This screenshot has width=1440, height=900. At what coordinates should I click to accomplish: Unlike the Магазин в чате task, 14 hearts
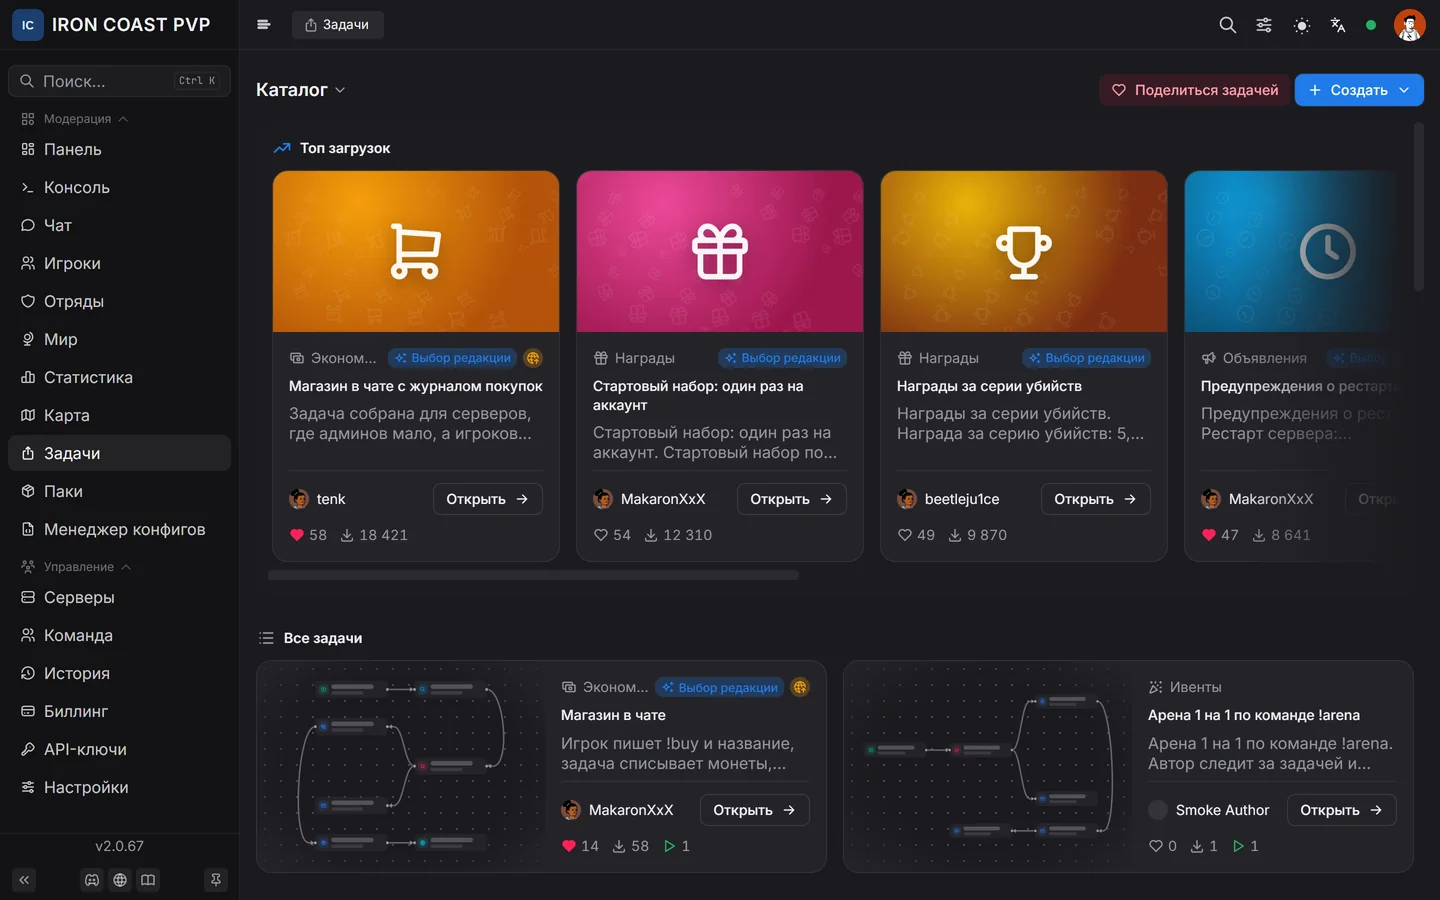click(x=569, y=846)
